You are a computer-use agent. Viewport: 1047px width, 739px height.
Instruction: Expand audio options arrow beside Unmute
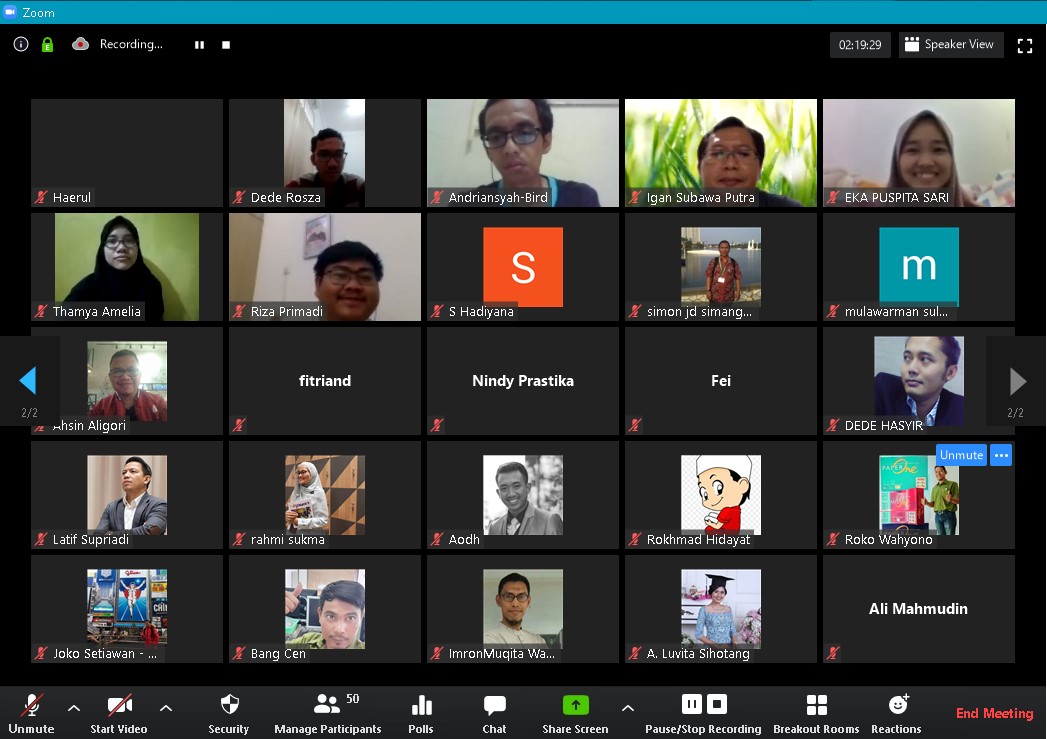click(74, 708)
